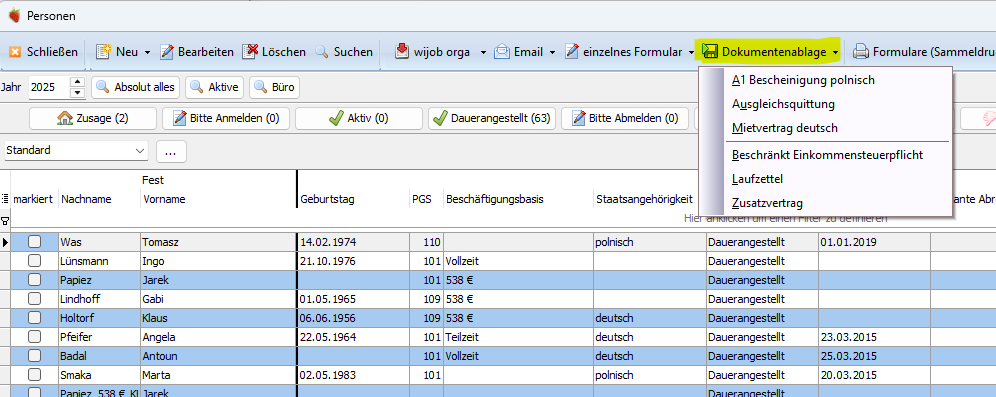Tick the markiert checkbox for Lünsmann Ingo
Viewport: 996px width, 397px height.
pyautogui.click(x=34, y=261)
